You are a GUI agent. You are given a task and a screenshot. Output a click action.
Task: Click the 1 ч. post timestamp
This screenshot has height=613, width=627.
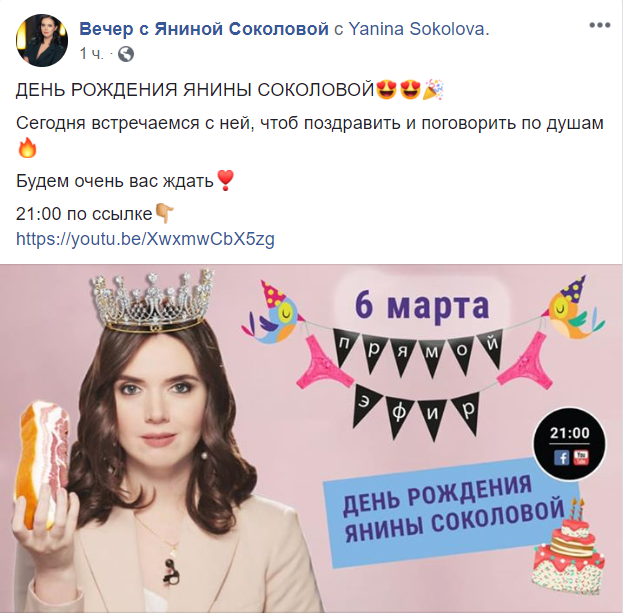tap(91, 54)
